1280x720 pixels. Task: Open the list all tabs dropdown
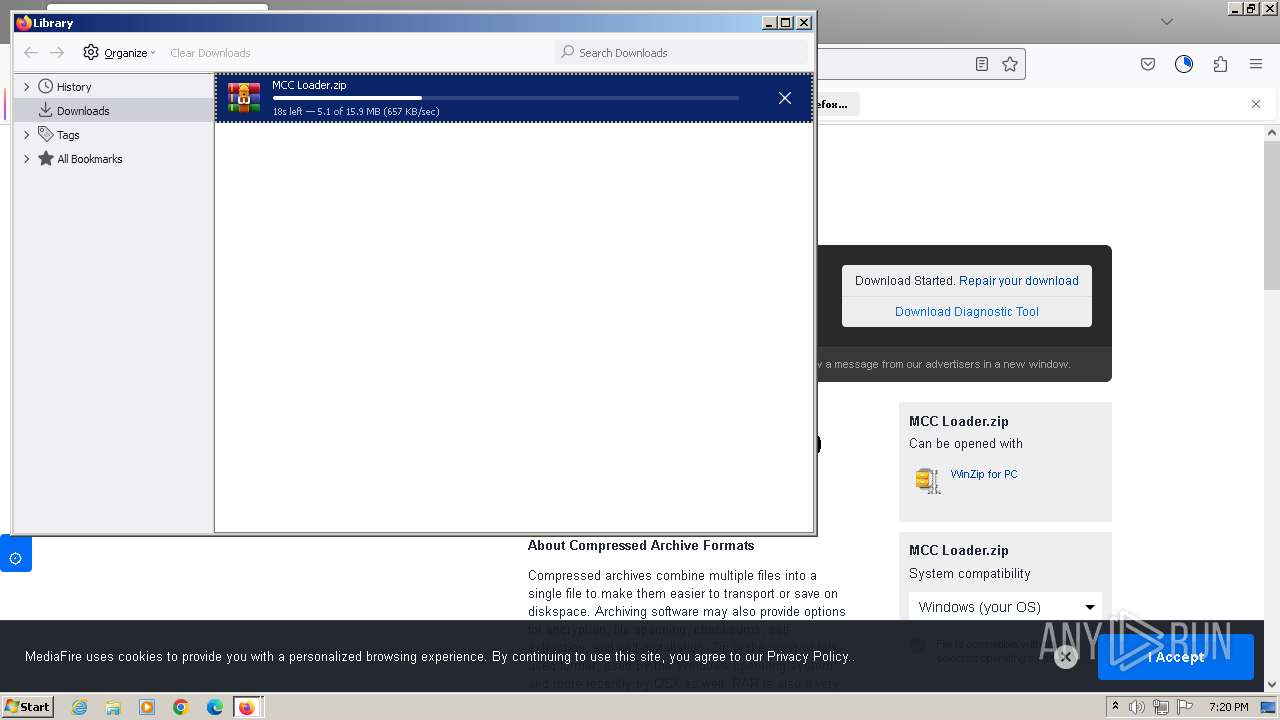click(x=1166, y=21)
